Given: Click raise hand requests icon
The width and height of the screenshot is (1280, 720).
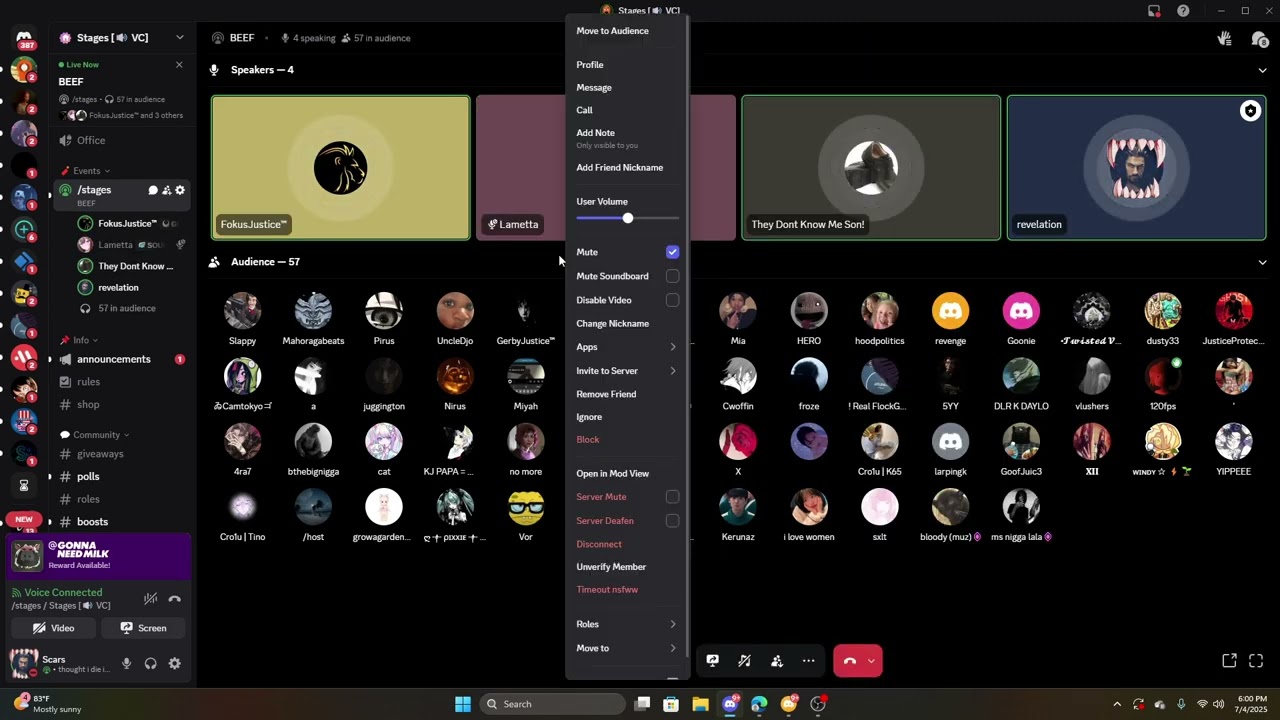Looking at the screenshot, I should coord(1224,38).
